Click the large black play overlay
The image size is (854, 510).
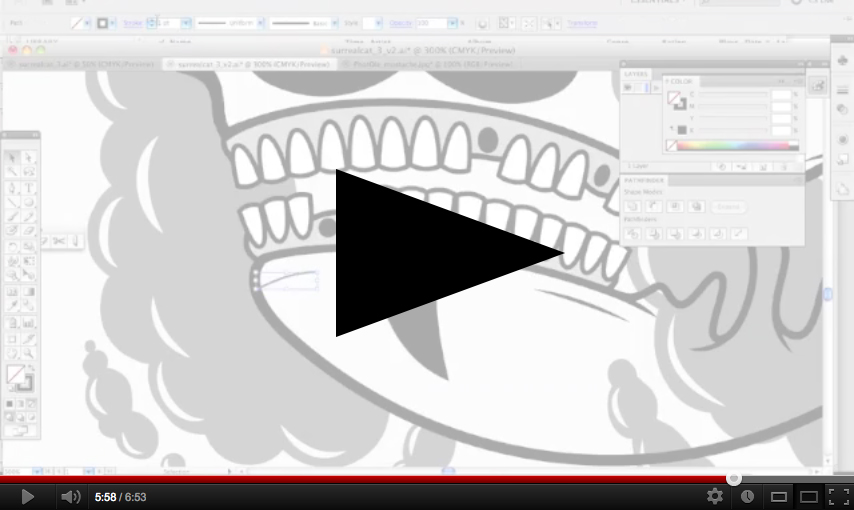(x=450, y=253)
